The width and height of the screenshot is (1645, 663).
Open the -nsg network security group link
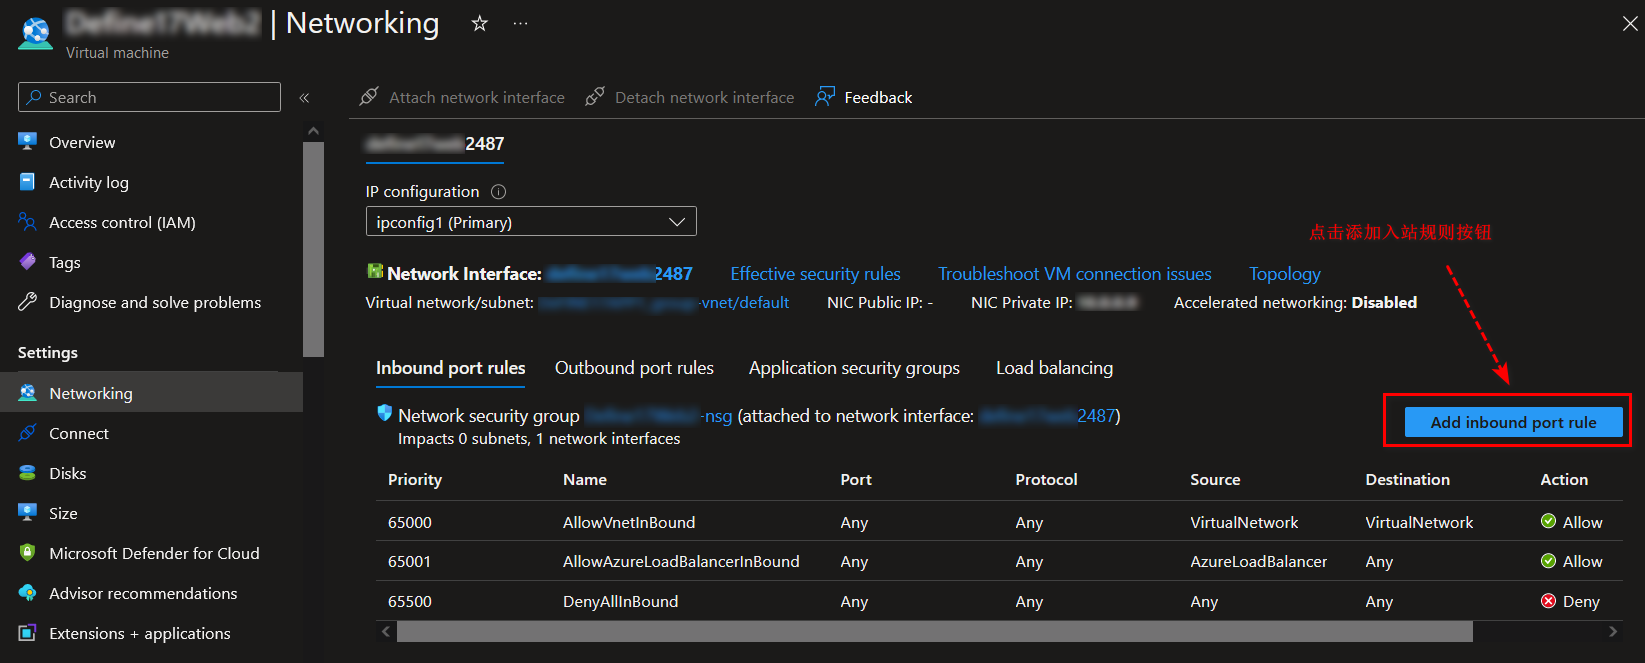[659, 416]
